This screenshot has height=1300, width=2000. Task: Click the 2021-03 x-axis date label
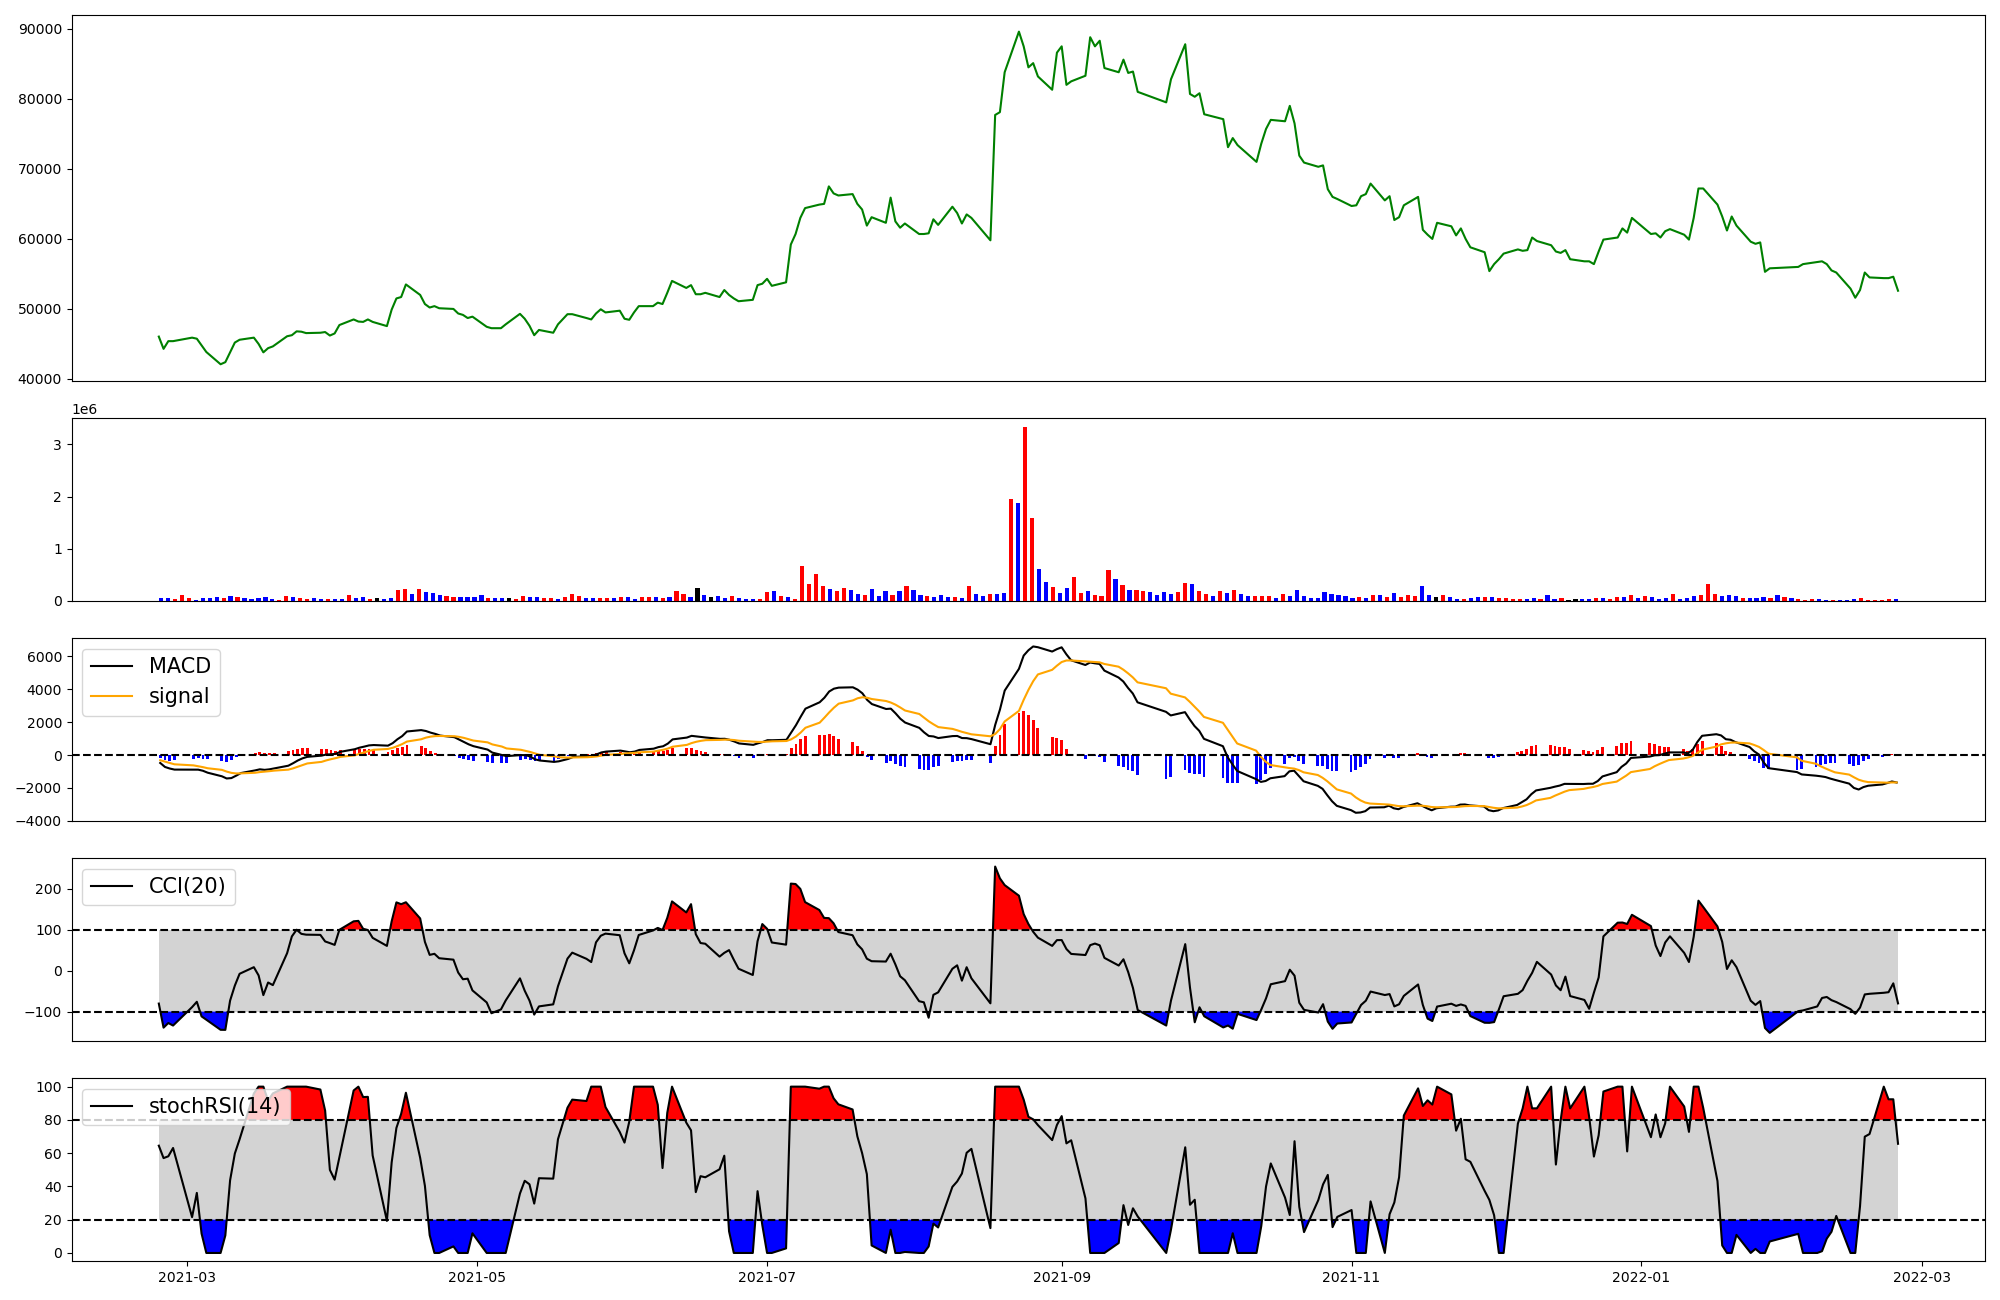(x=187, y=1276)
